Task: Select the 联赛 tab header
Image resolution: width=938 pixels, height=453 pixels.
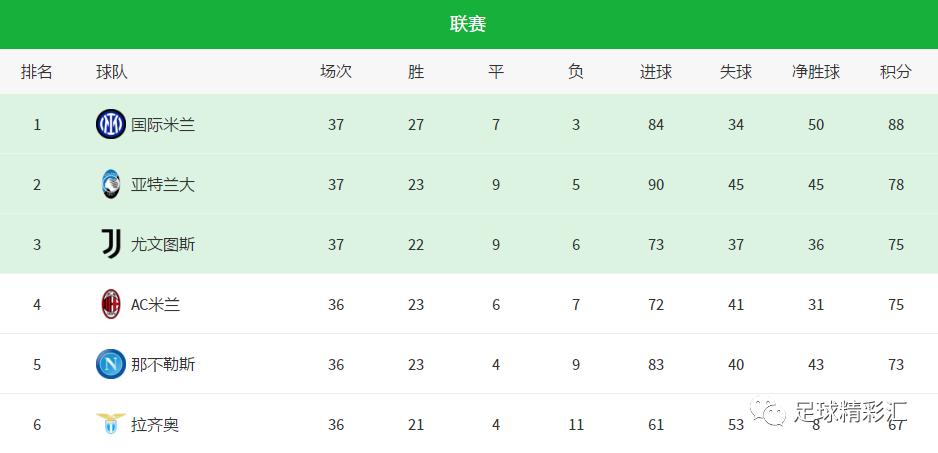Action: (468, 24)
